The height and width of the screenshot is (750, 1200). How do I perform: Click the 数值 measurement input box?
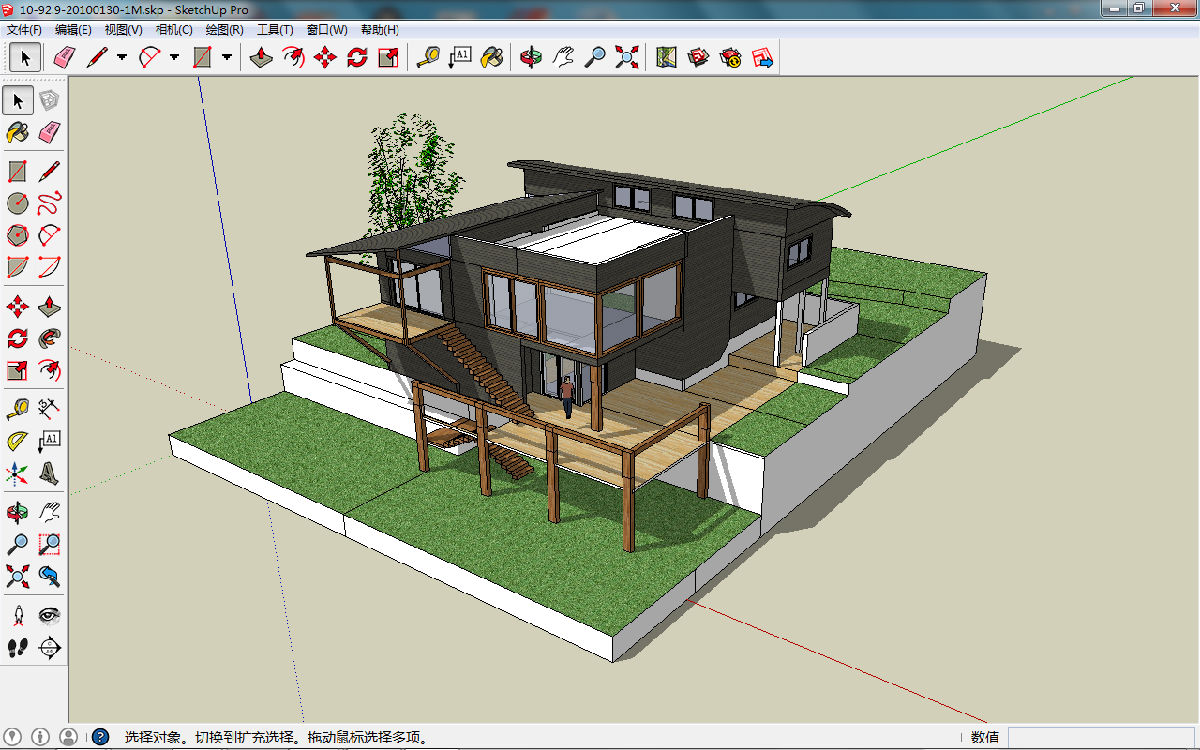coord(1100,737)
